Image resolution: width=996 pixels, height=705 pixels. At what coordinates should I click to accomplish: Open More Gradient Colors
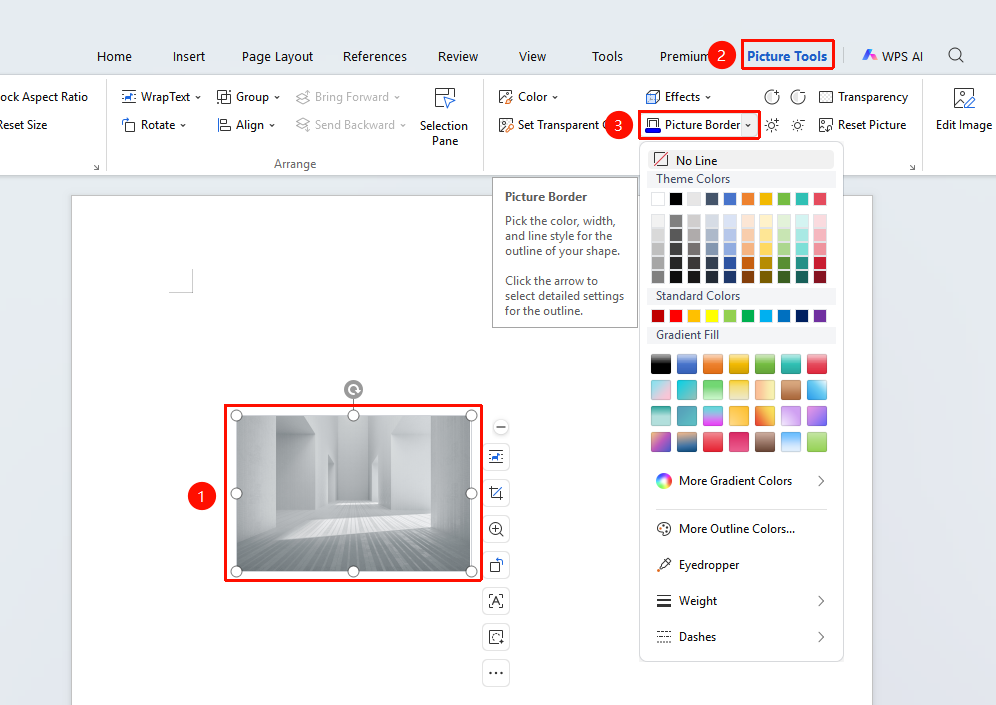pyautogui.click(x=741, y=481)
